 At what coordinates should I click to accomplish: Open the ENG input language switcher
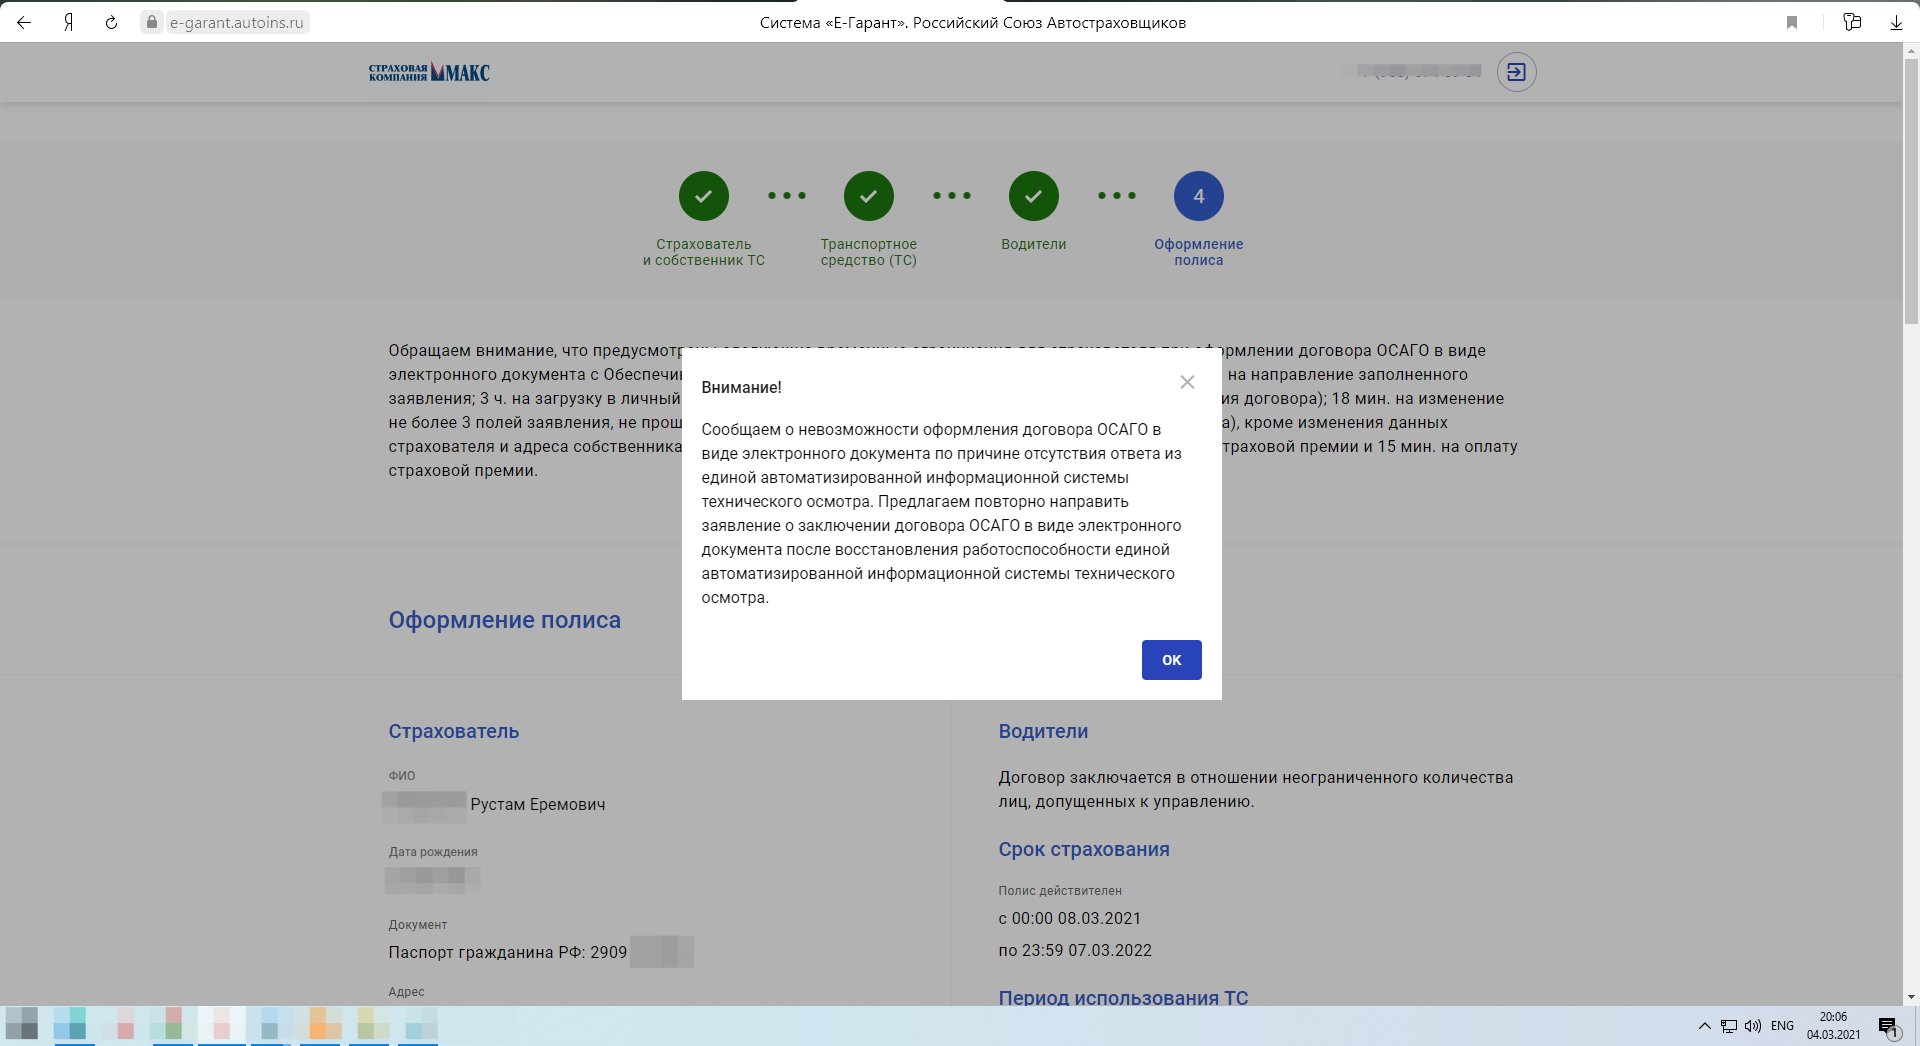click(1782, 1026)
